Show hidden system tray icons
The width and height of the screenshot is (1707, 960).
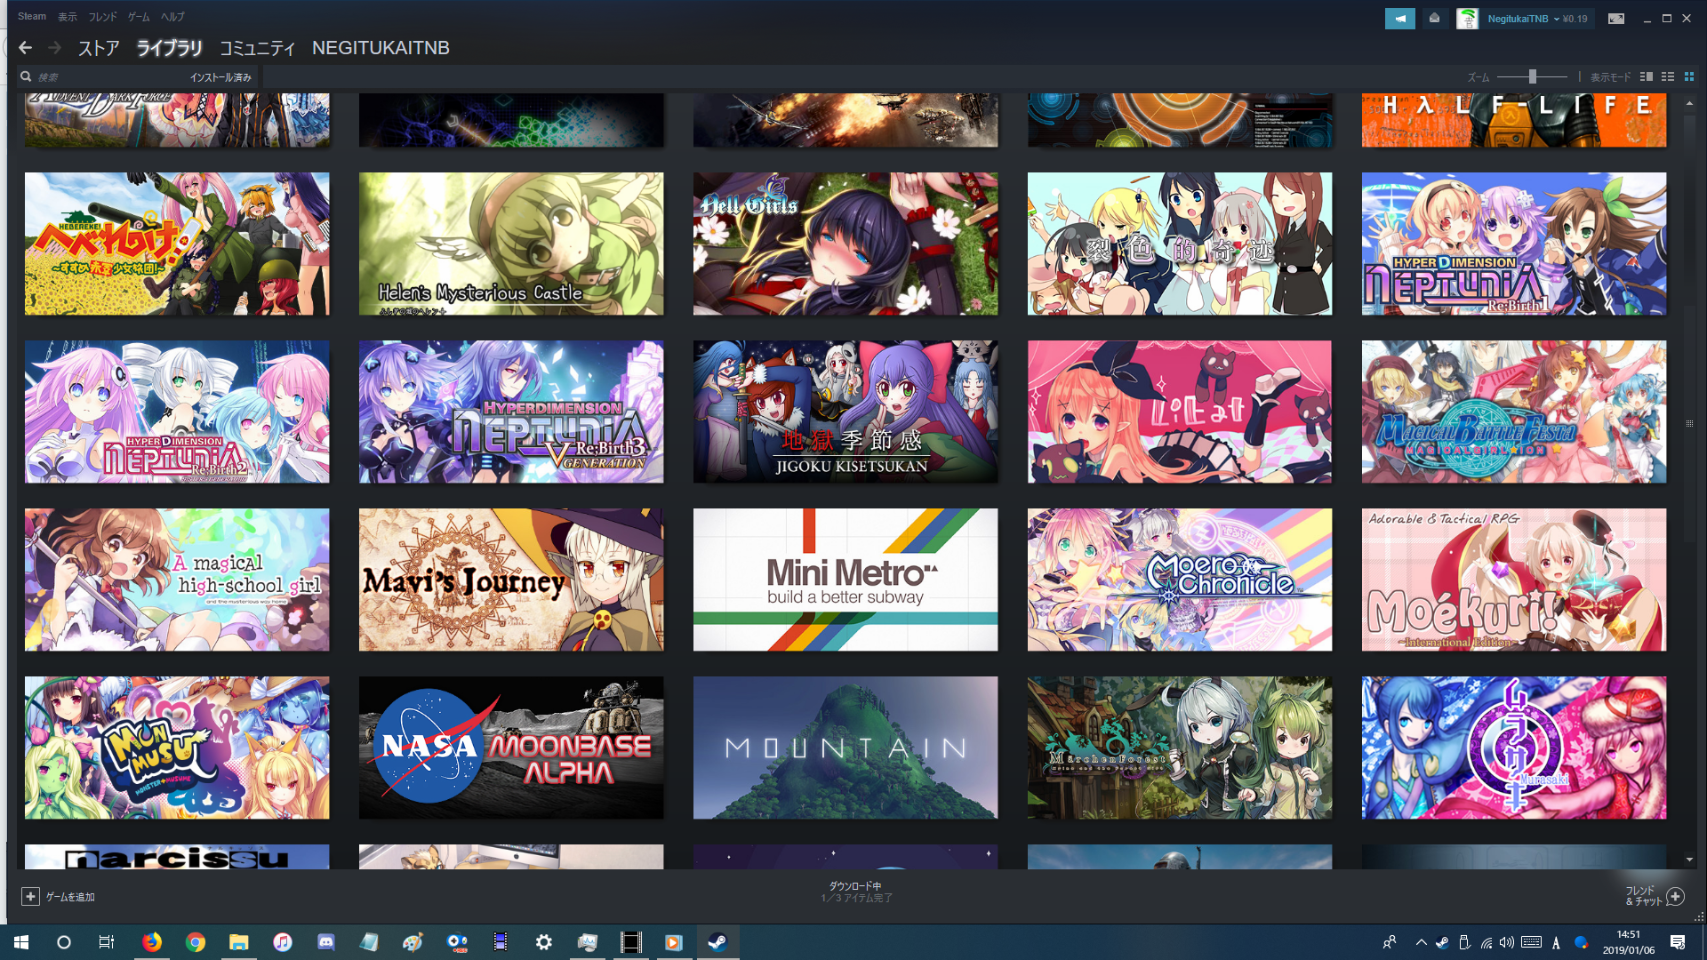[1420, 942]
